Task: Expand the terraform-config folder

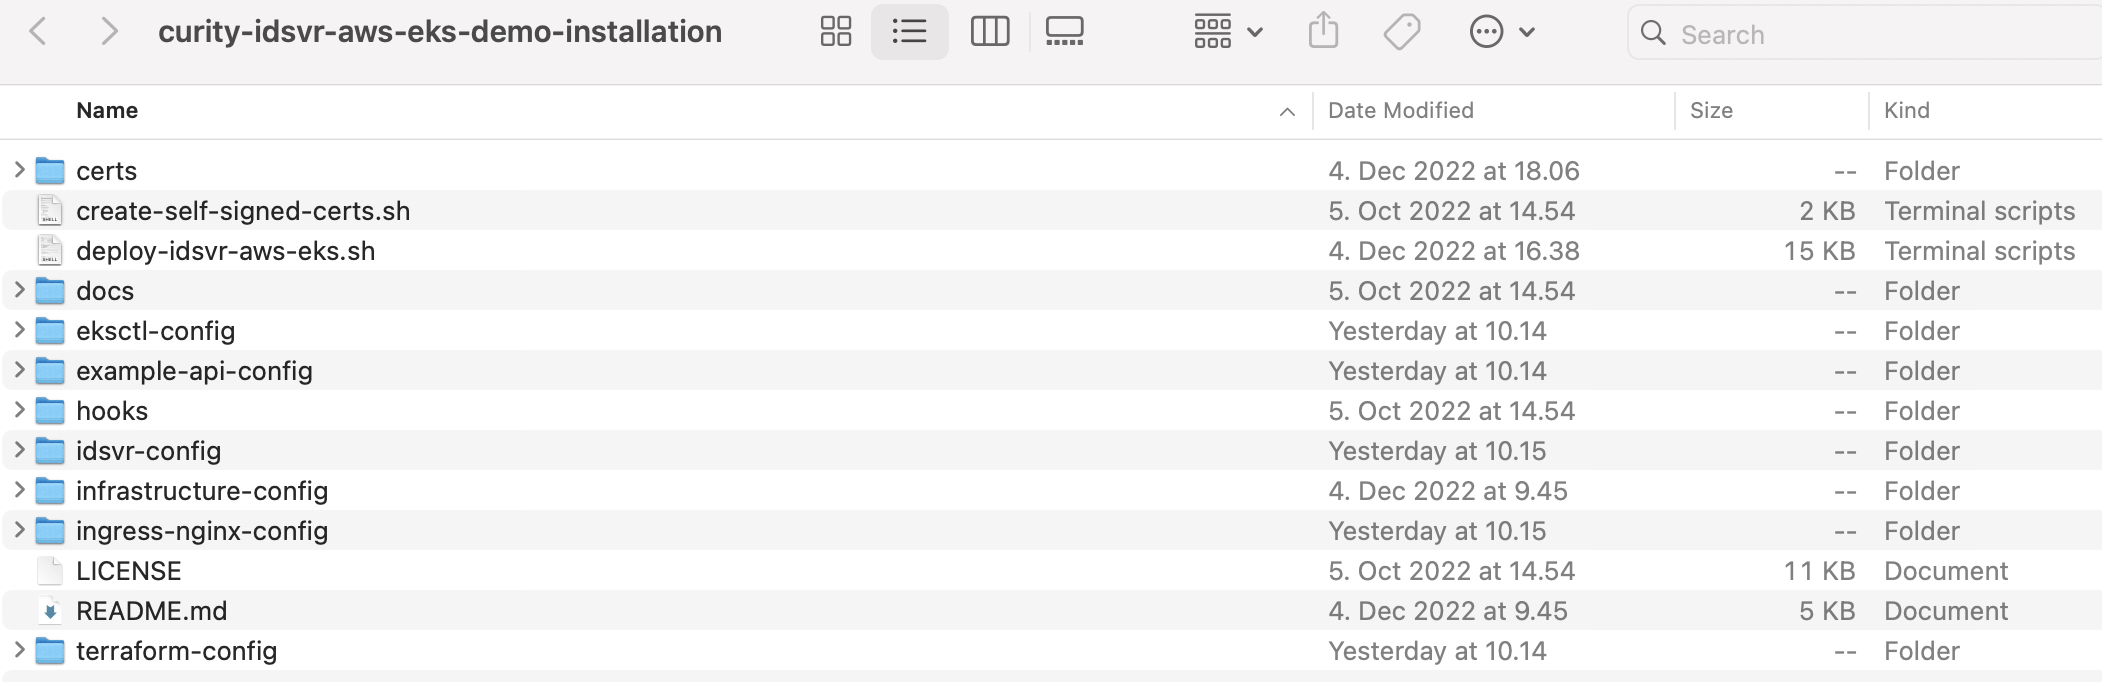Action: [19, 650]
